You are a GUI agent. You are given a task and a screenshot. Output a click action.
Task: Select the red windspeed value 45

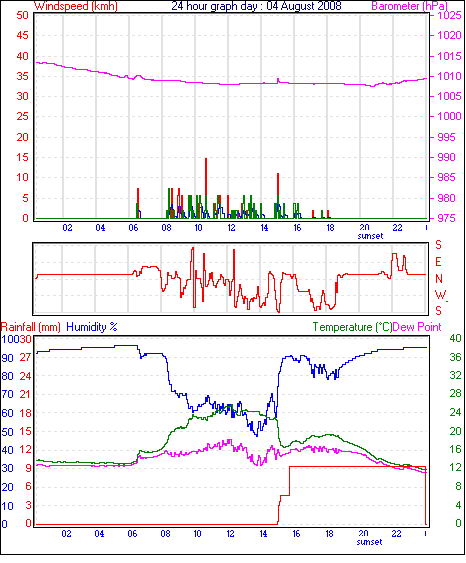point(22,36)
